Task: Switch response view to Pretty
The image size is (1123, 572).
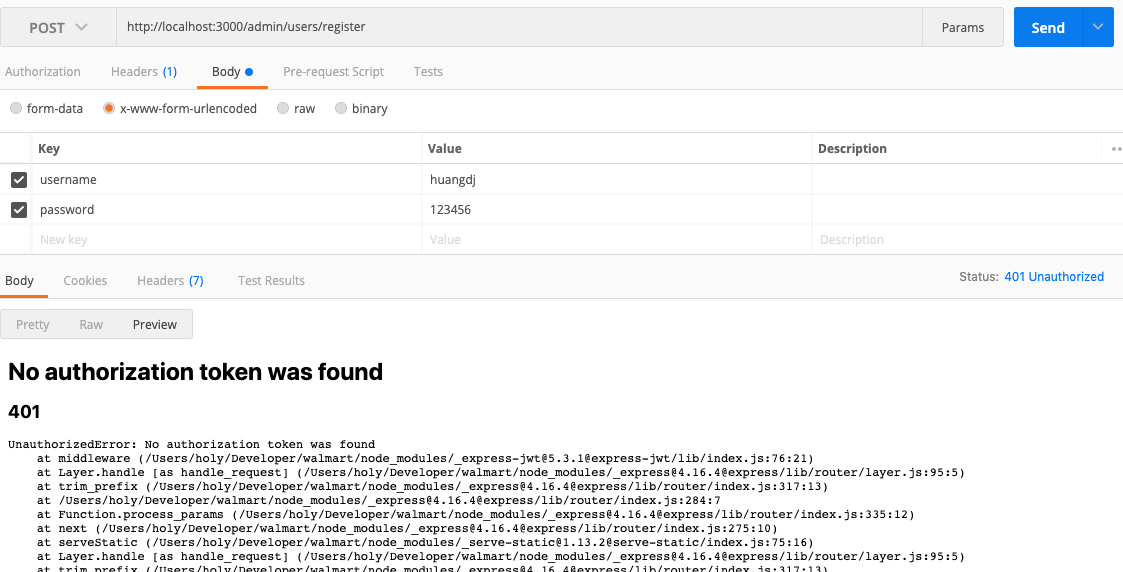Action: point(33,325)
